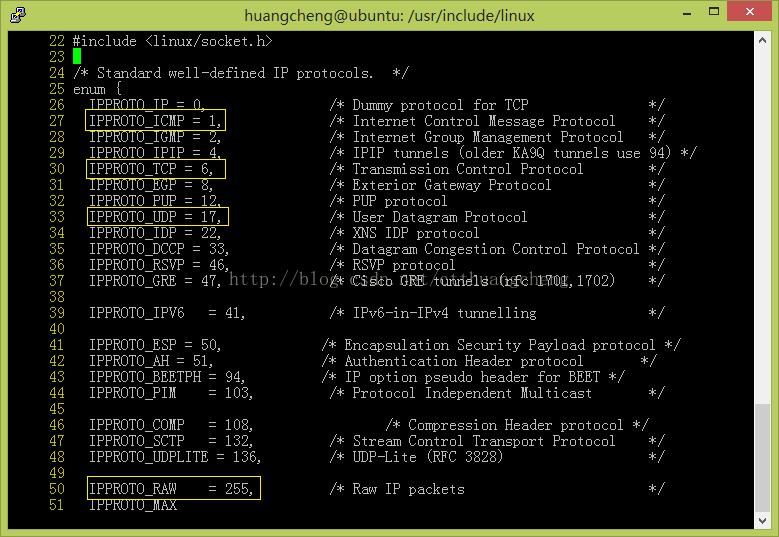The width and height of the screenshot is (779, 537).
Task: Click the vertical scrollbar thumb
Action: (x=762, y=458)
